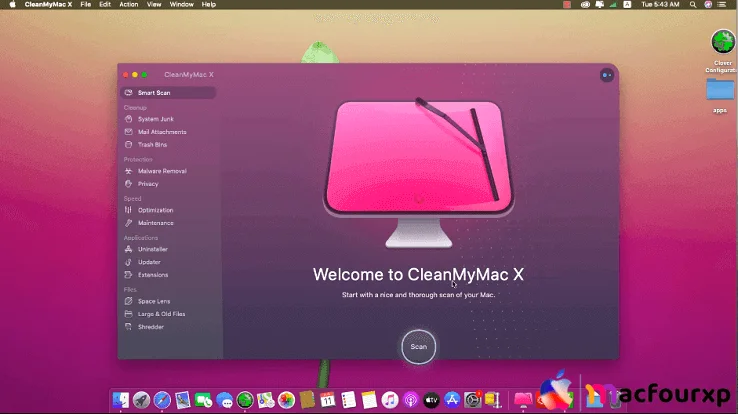Open the Window menu
This screenshot has width=738, height=414.
181,4
